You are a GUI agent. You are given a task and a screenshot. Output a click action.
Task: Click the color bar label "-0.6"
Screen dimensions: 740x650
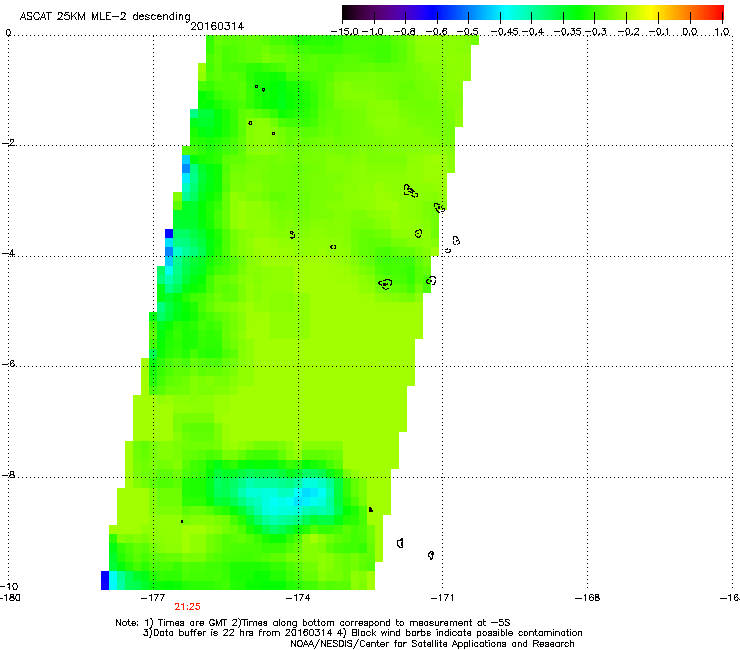(x=437, y=32)
